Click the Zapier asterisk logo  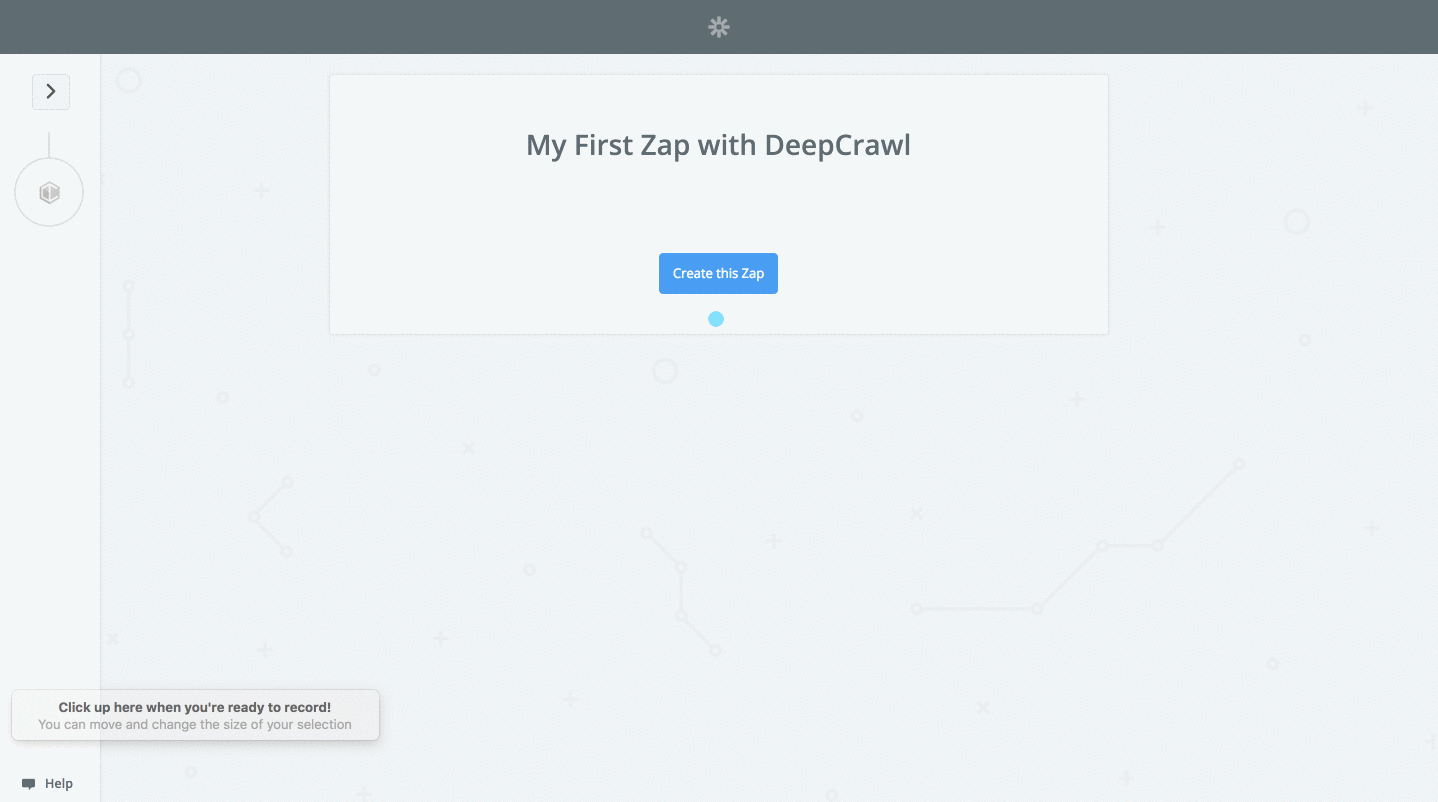(x=718, y=27)
